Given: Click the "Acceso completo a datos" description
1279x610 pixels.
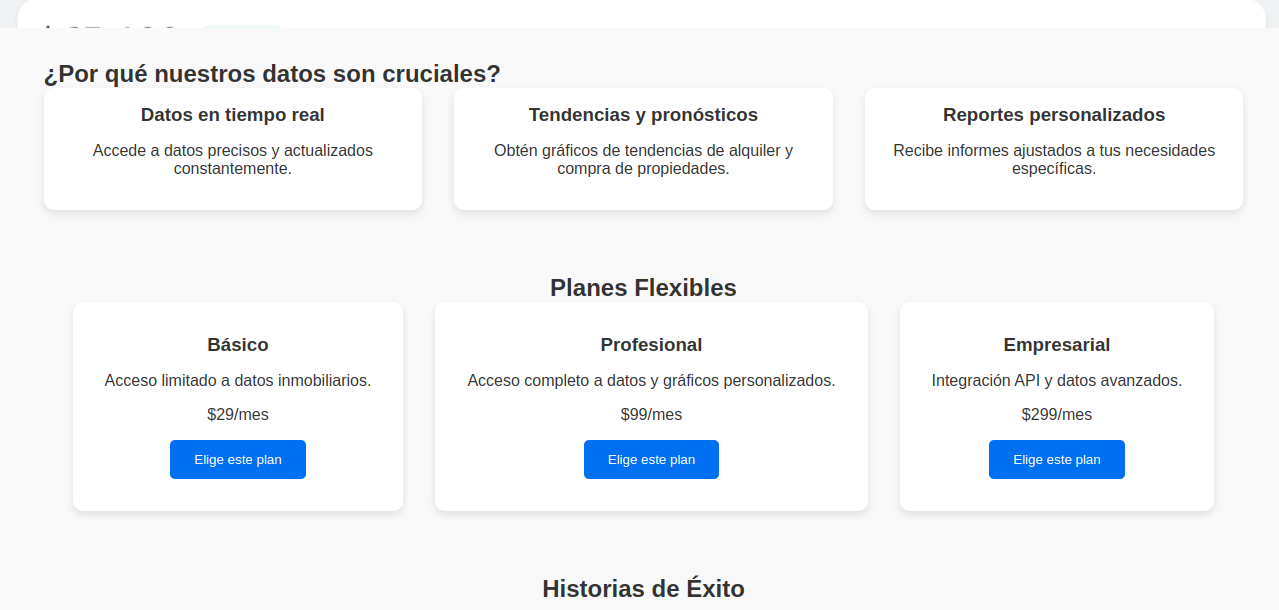Looking at the screenshot, I should [651, 381].
